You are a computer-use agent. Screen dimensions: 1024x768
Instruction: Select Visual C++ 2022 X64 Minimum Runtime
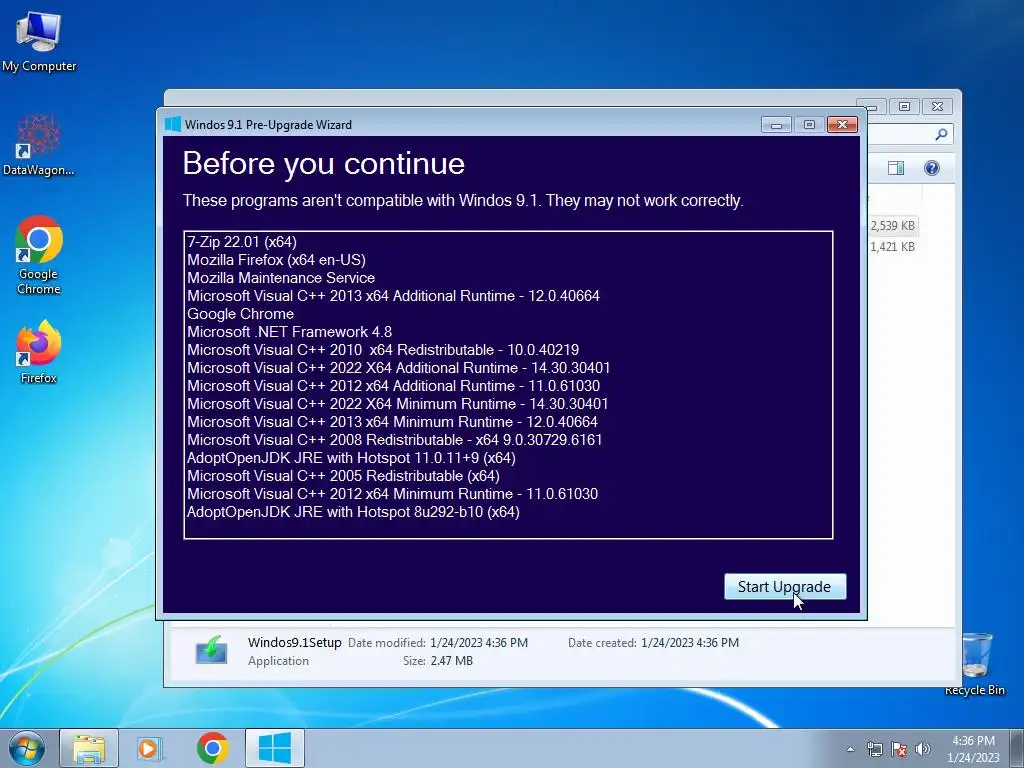398,404
